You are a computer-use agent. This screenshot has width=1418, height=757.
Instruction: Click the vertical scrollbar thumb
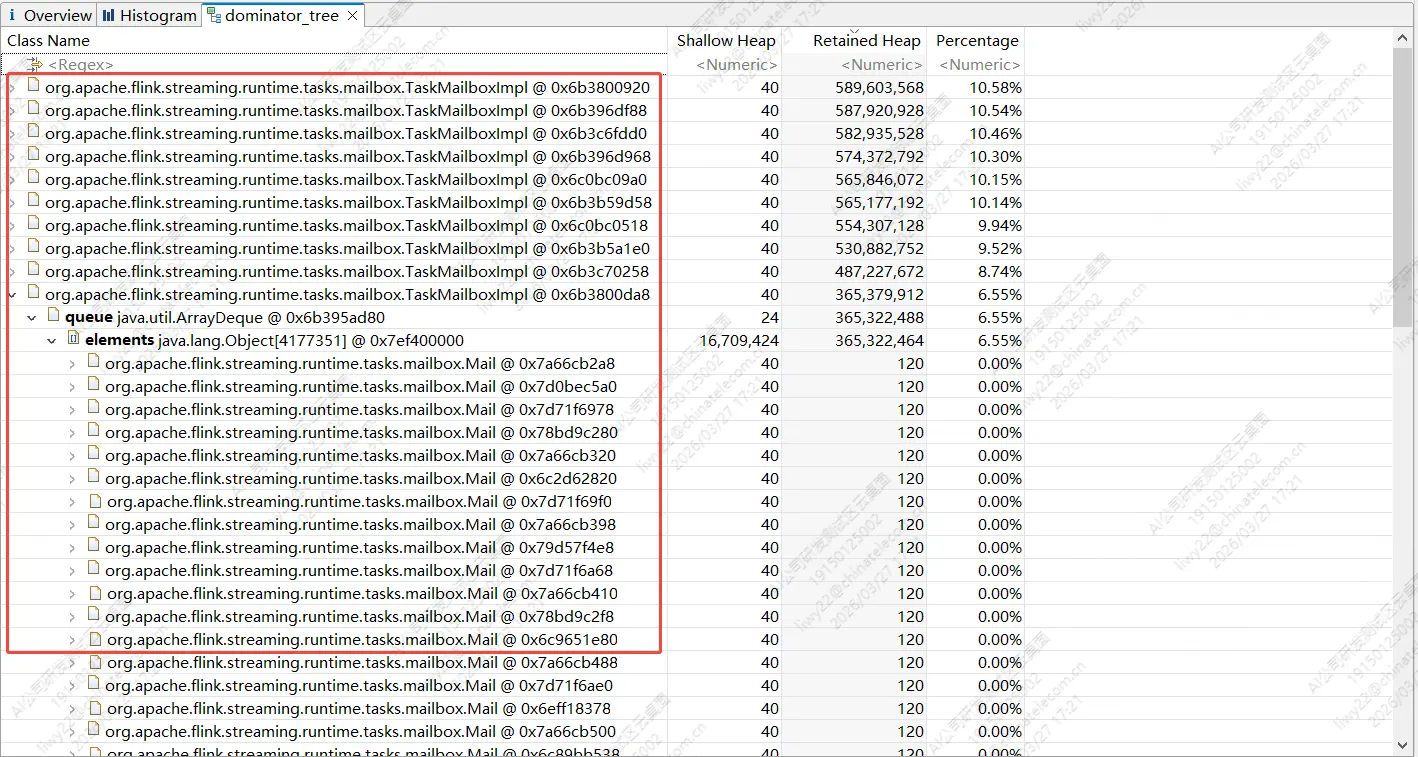(x=1402, y=186)
